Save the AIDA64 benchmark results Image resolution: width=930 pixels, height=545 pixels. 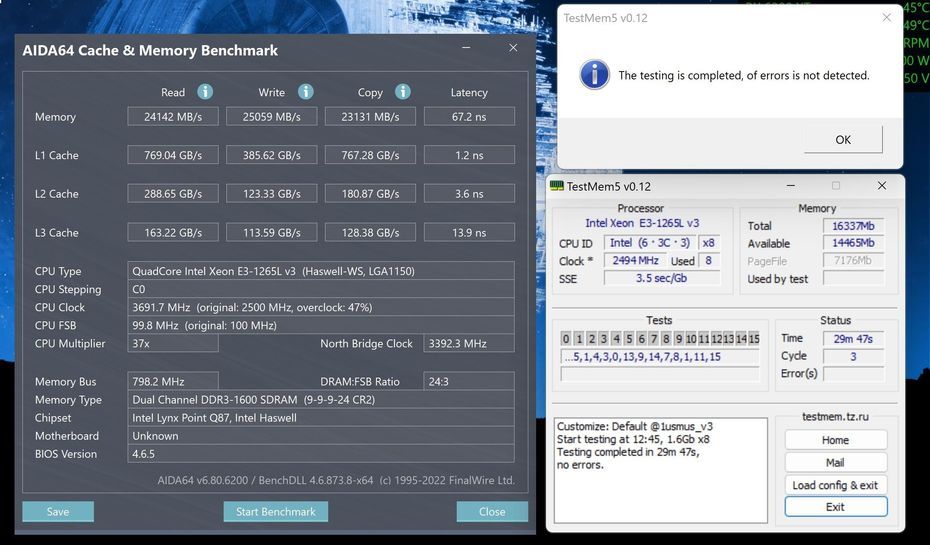click(58, 511)
